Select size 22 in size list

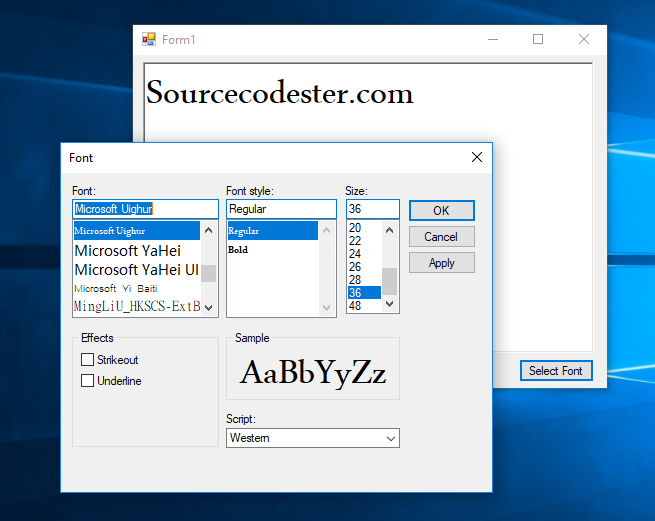pyautogui.click(x=364, y=241)
